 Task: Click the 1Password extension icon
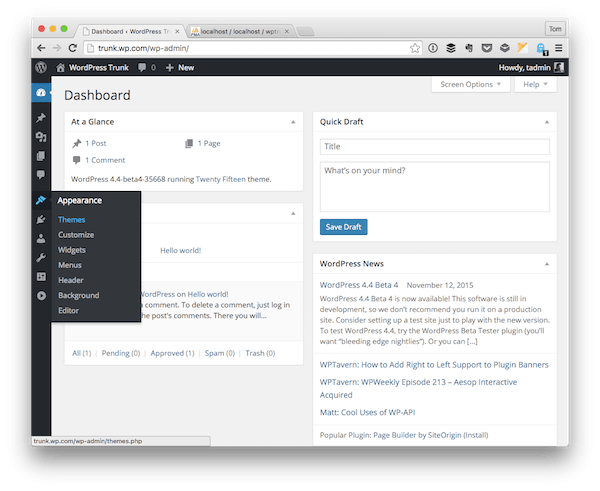pos(433,48)
